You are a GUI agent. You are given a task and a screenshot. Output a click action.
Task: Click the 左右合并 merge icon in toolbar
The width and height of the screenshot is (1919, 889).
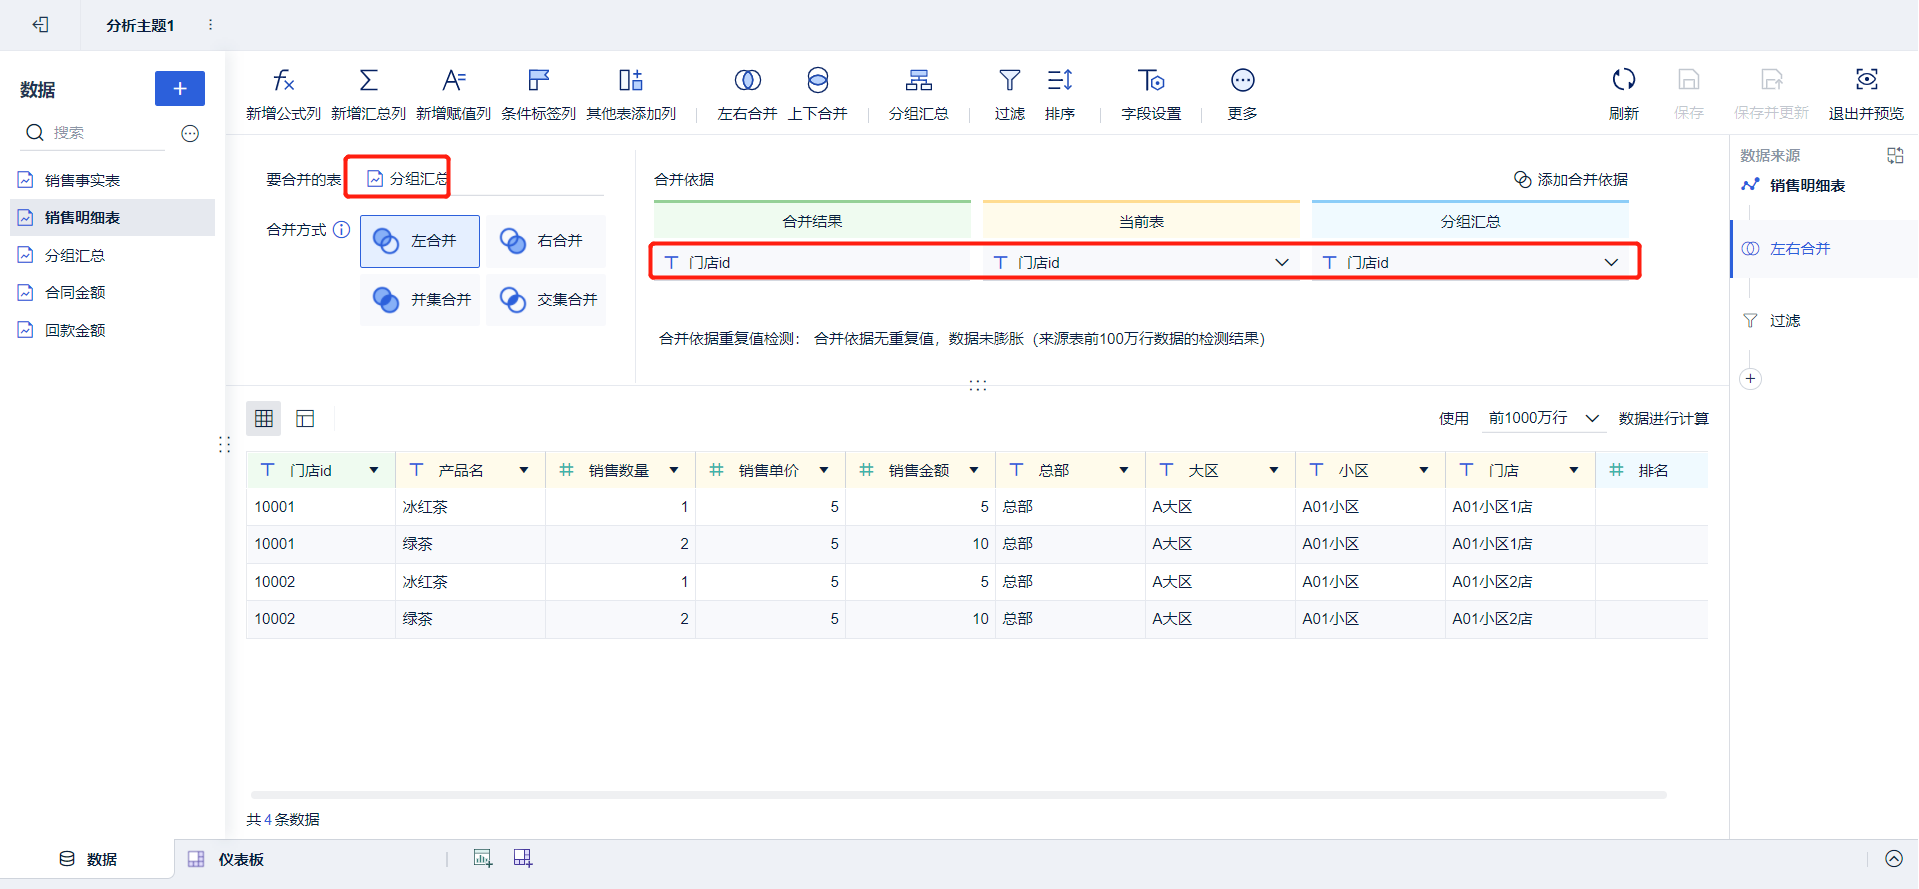pyautogui.click(x=747, y=80)
